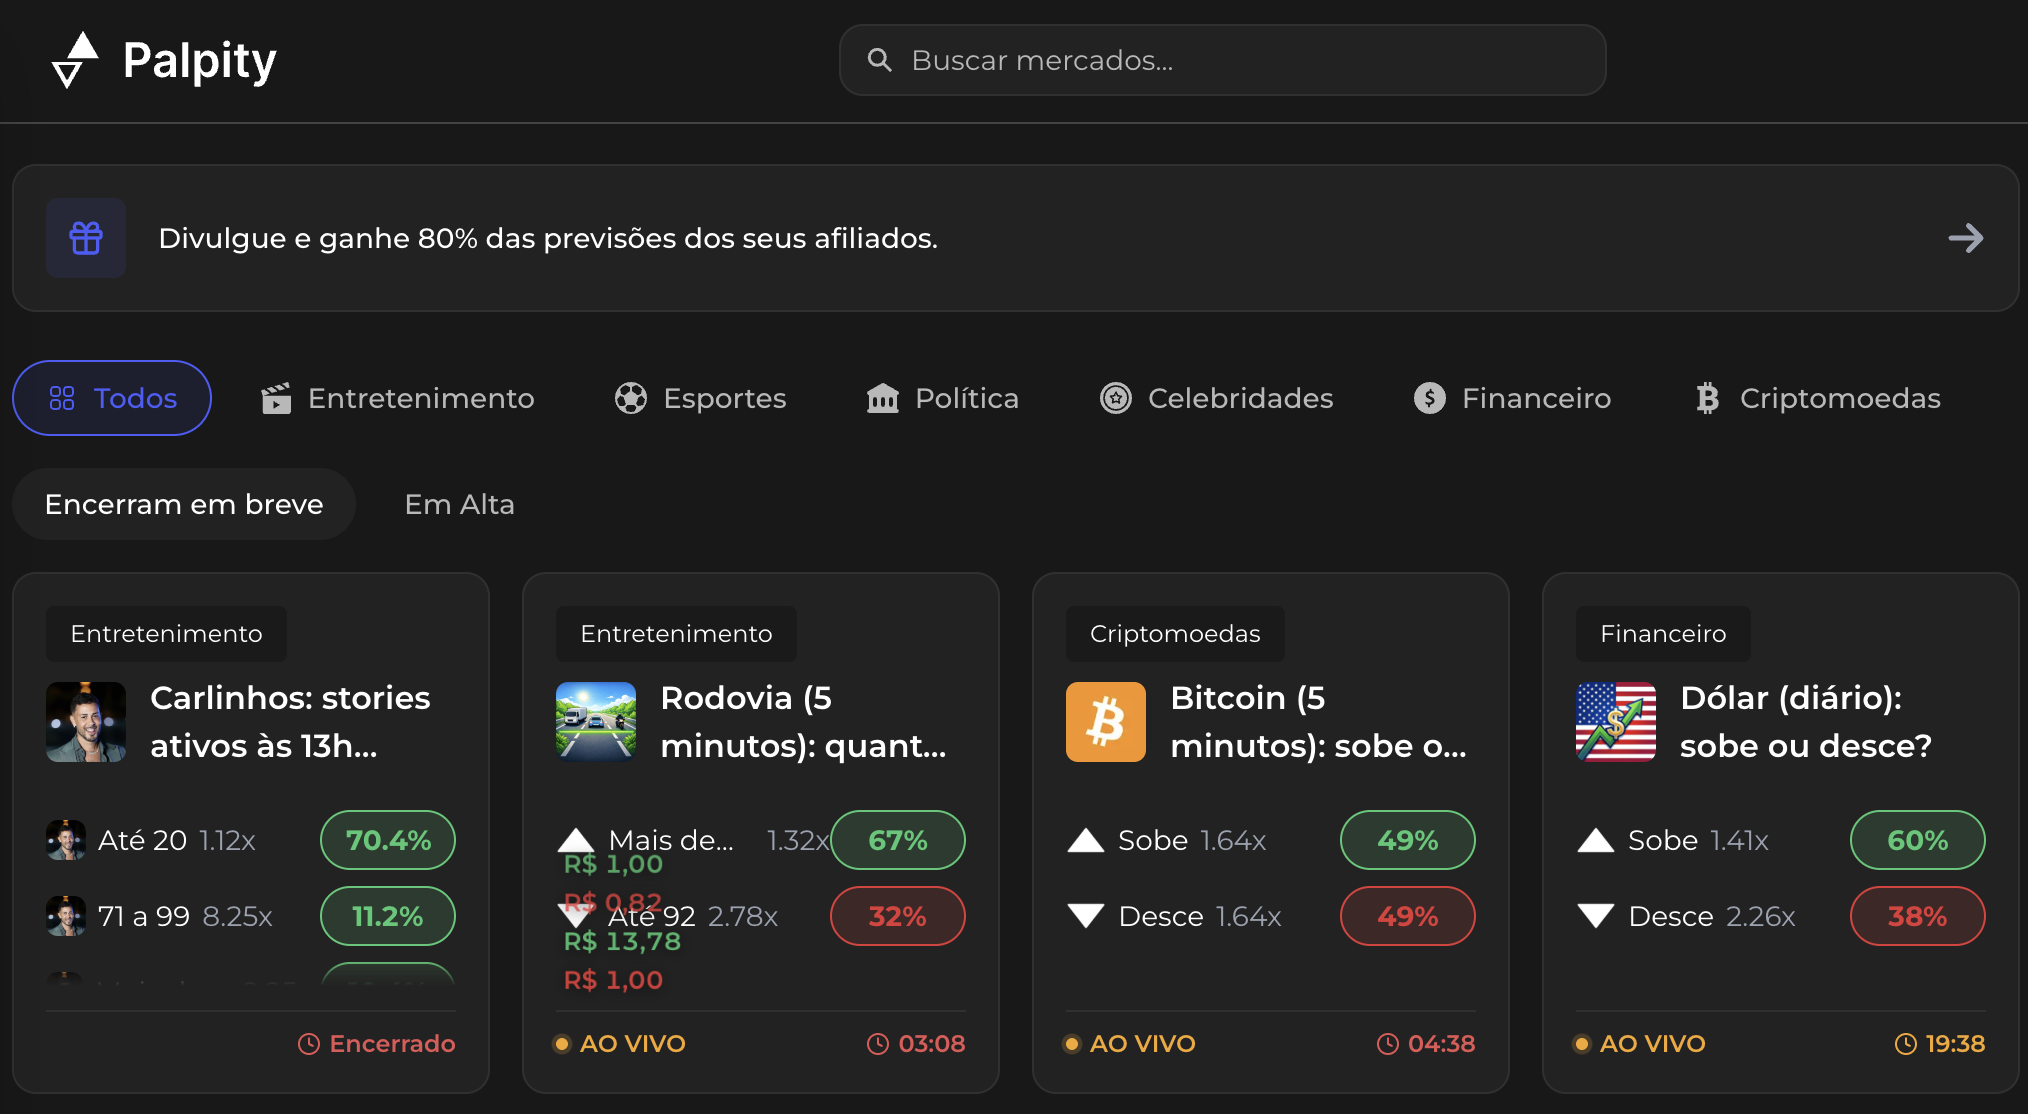Click the 60% Sobe option on Dólar card
Image resolution: width=2028 pixels, height=1114 pixels.
point(1917,840)
